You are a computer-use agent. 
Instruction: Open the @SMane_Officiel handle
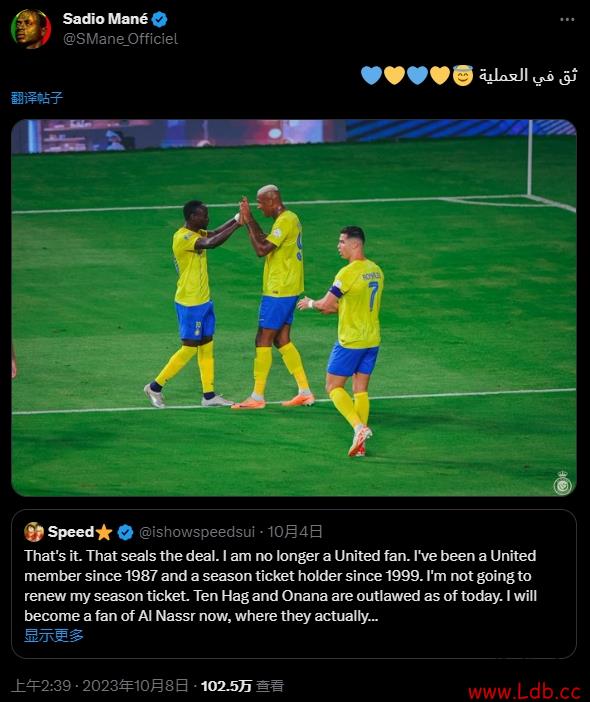click(120, 39)
